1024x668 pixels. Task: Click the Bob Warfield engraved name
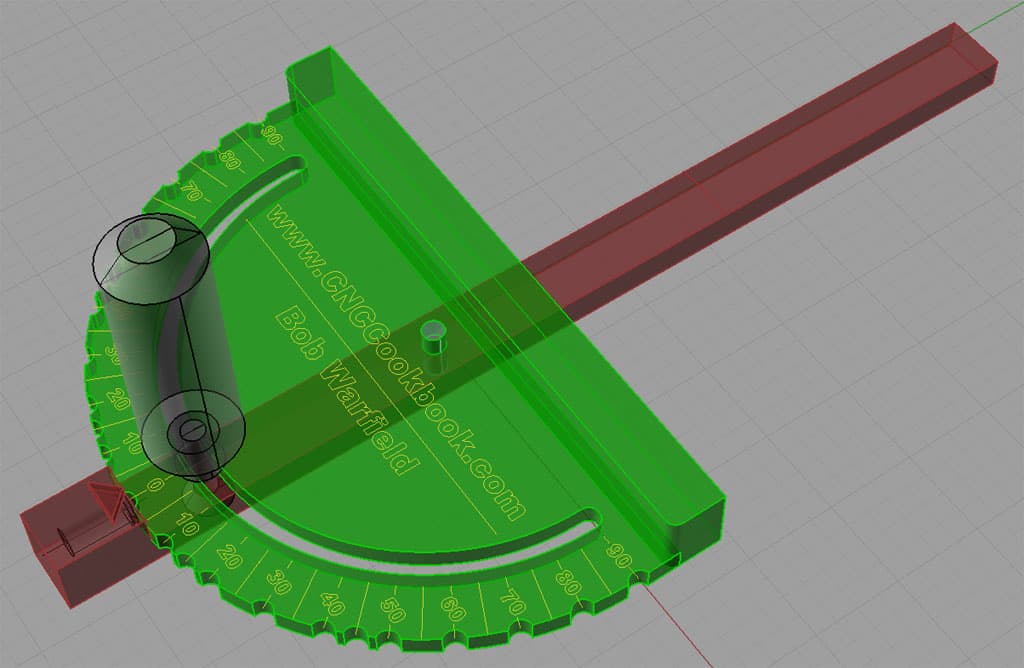point(350,390)
